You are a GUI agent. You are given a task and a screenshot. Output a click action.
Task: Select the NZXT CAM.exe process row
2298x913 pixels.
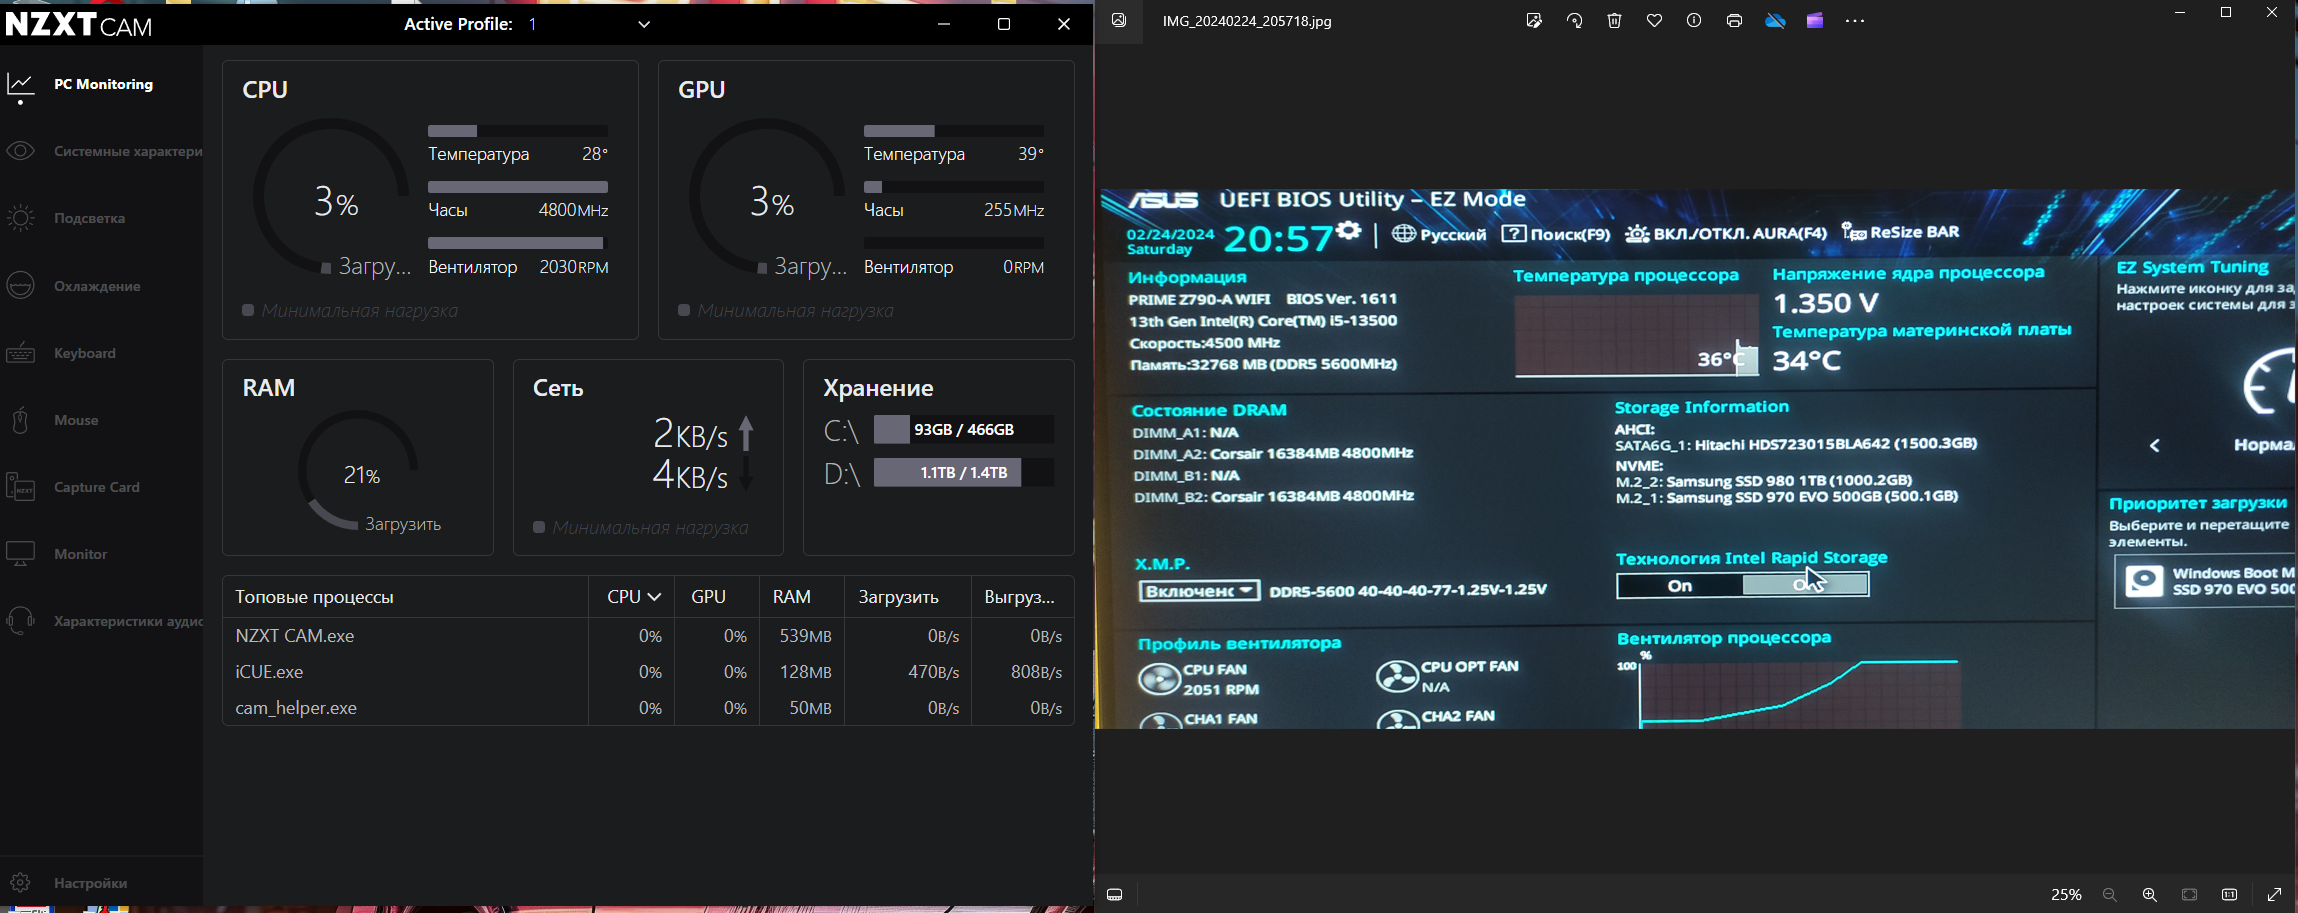click(x=648, y=636)
